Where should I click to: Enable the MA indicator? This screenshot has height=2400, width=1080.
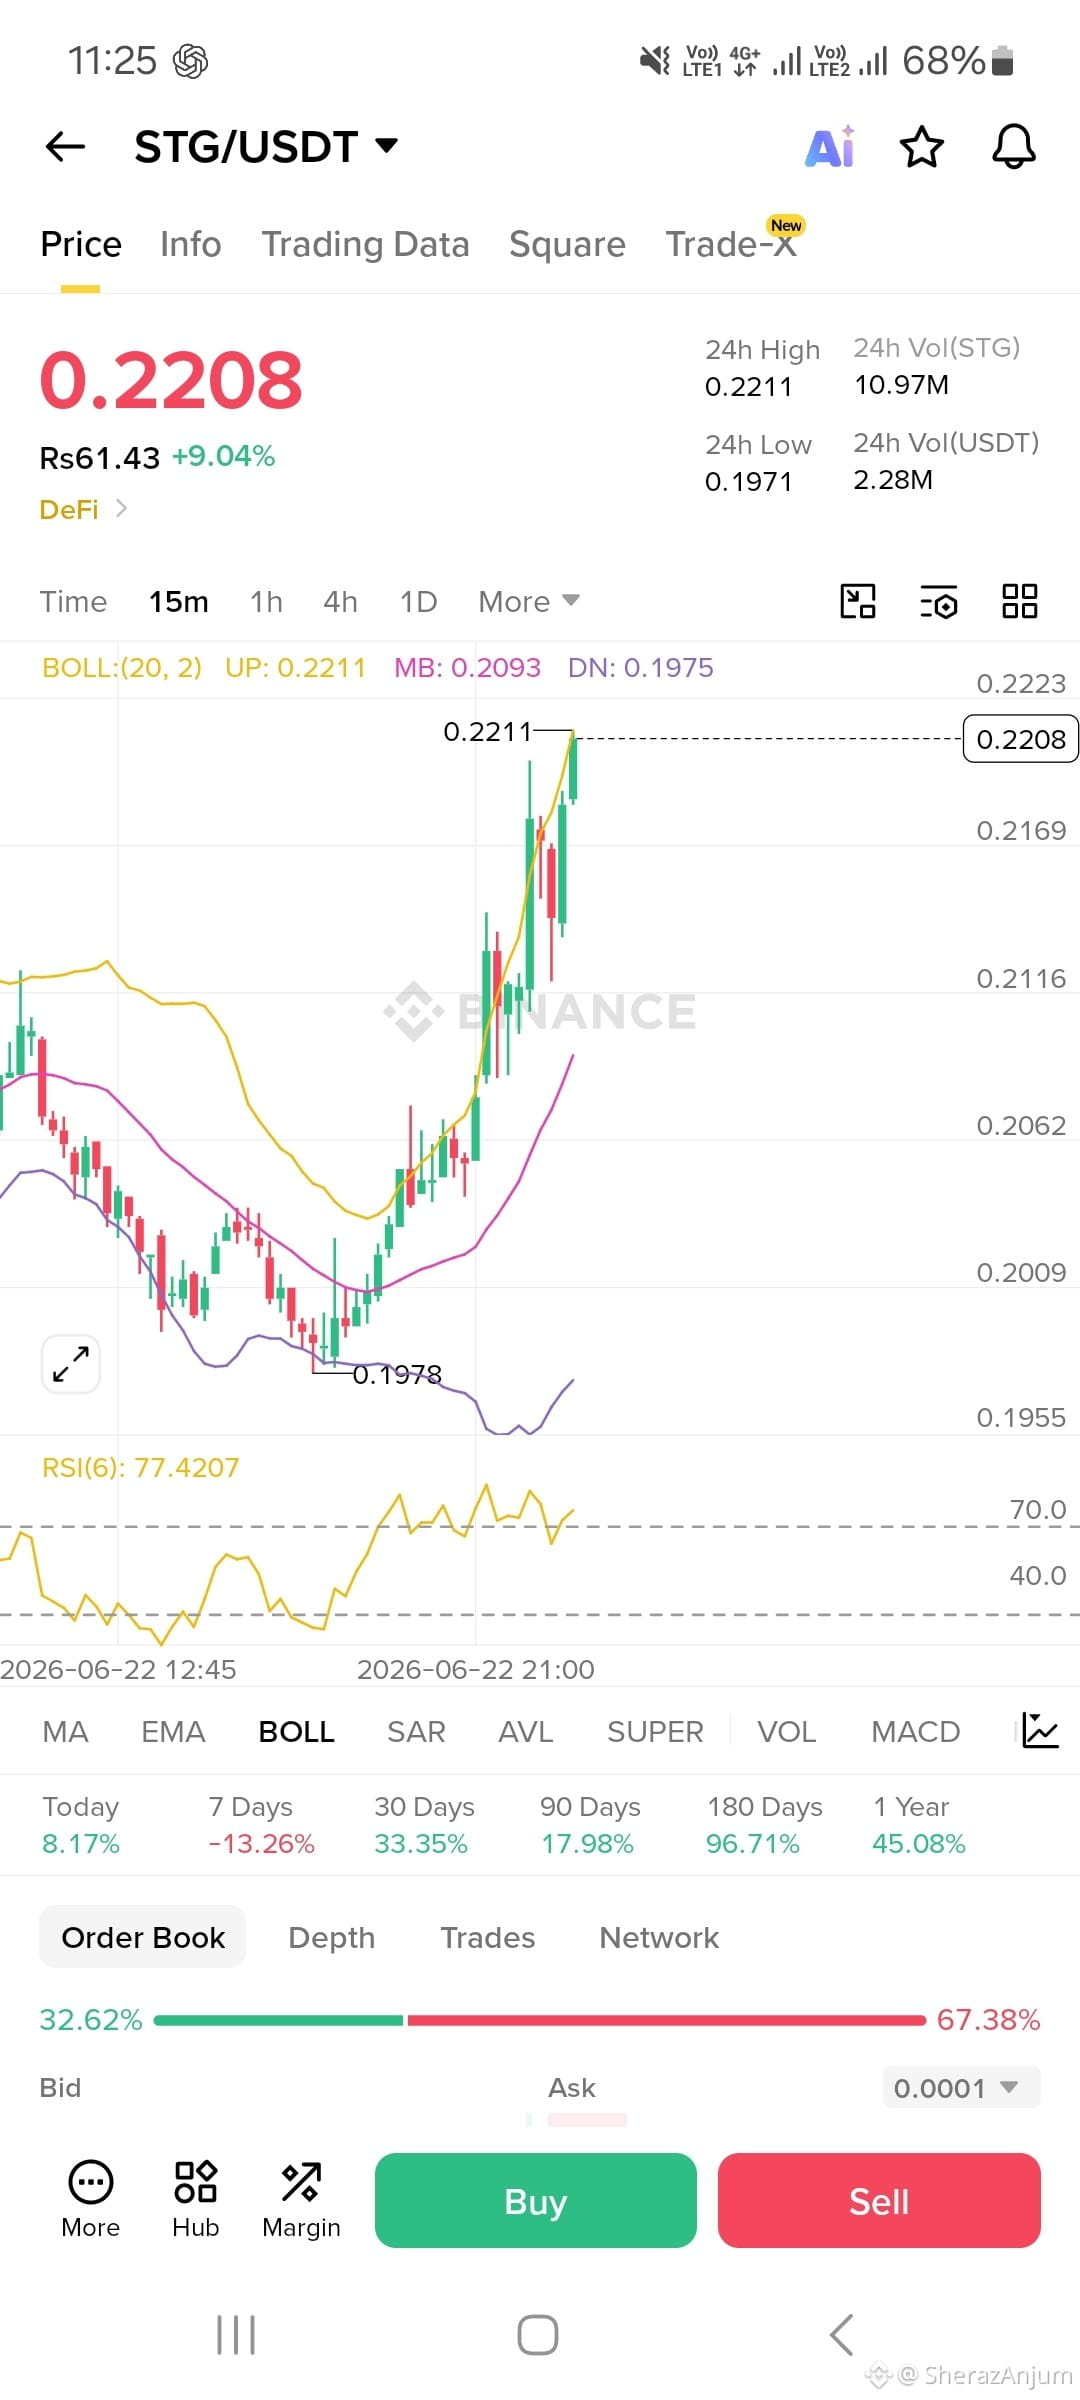click(65, 1731)
